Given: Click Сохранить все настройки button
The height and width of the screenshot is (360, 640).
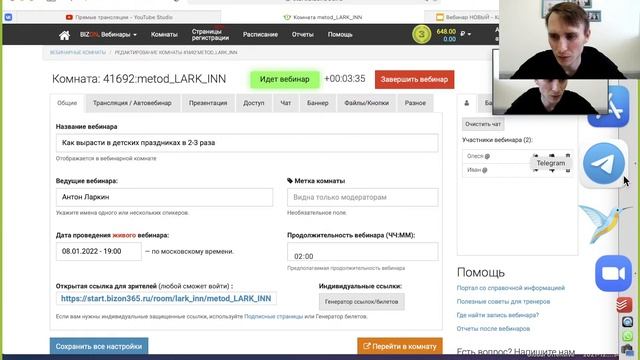Looking at the screenshot, I should point(99,346).
